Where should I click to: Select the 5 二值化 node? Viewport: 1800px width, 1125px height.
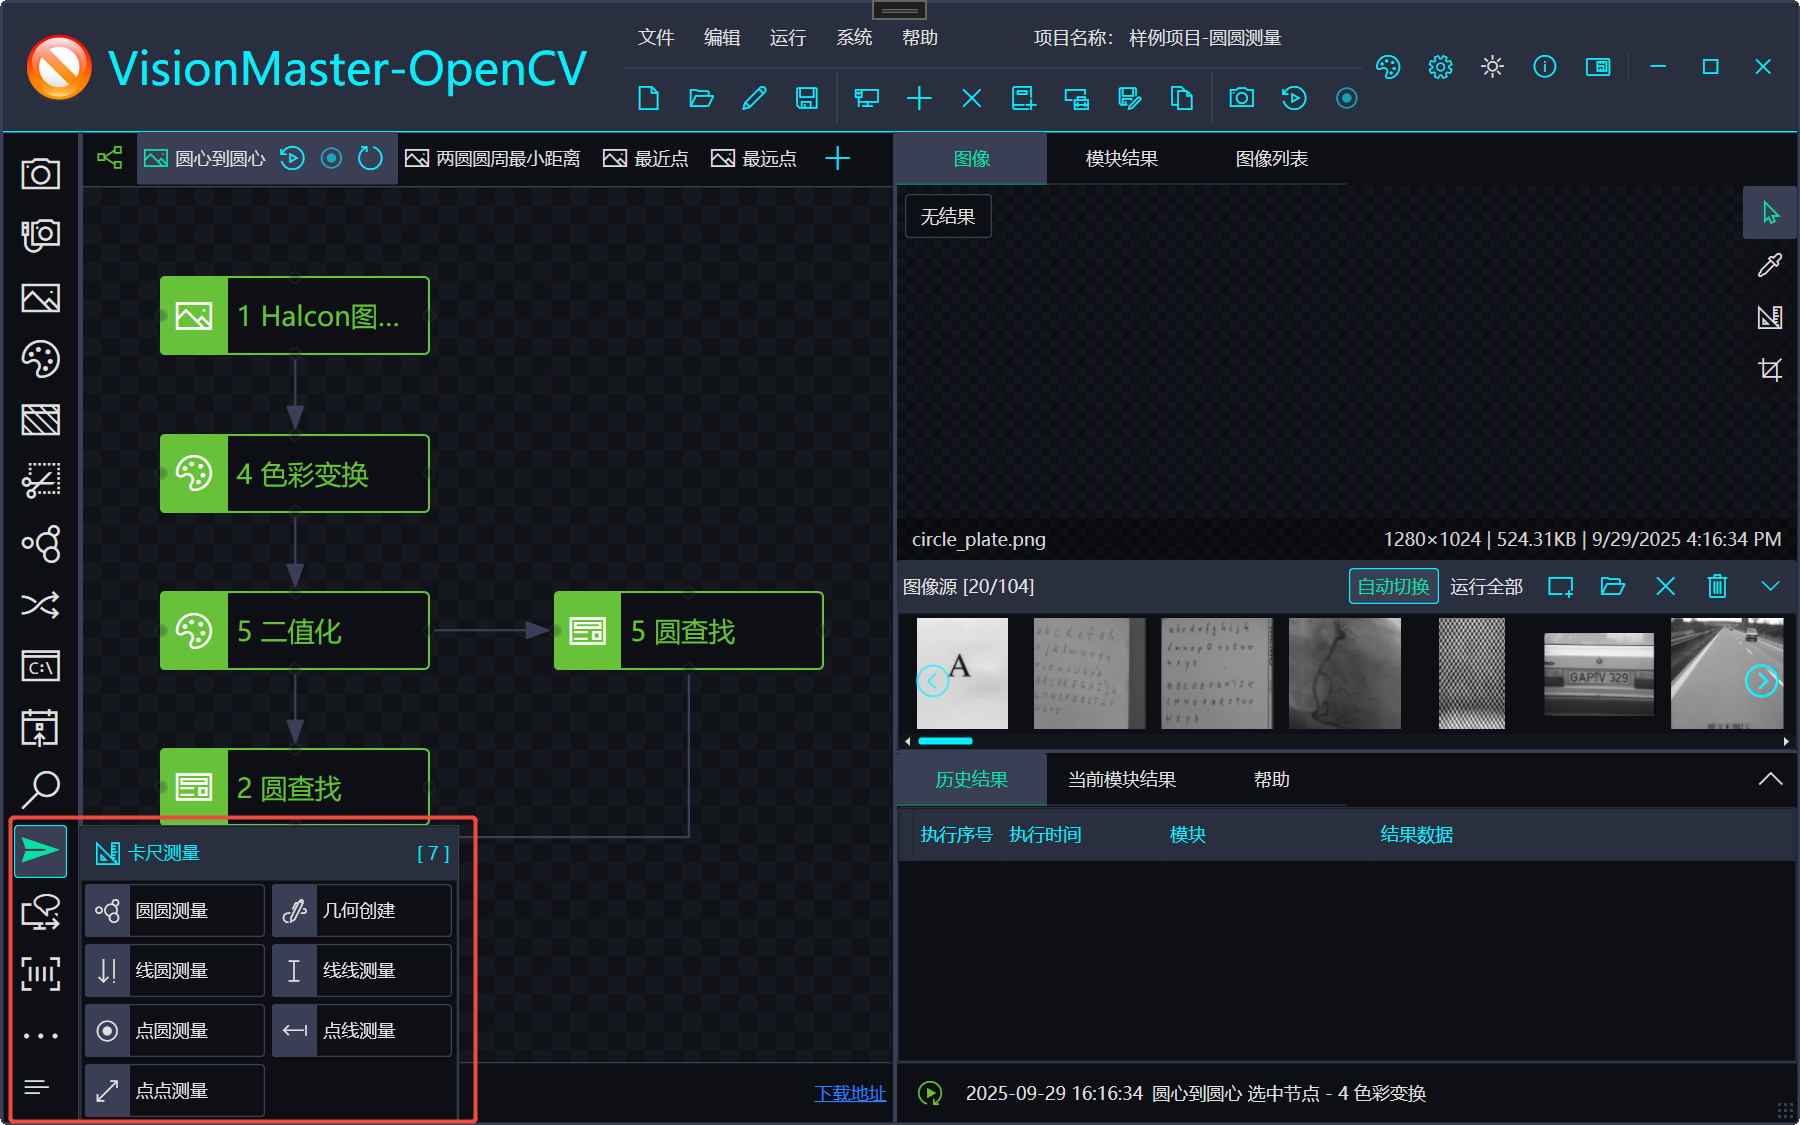click(x=295, y=631)
